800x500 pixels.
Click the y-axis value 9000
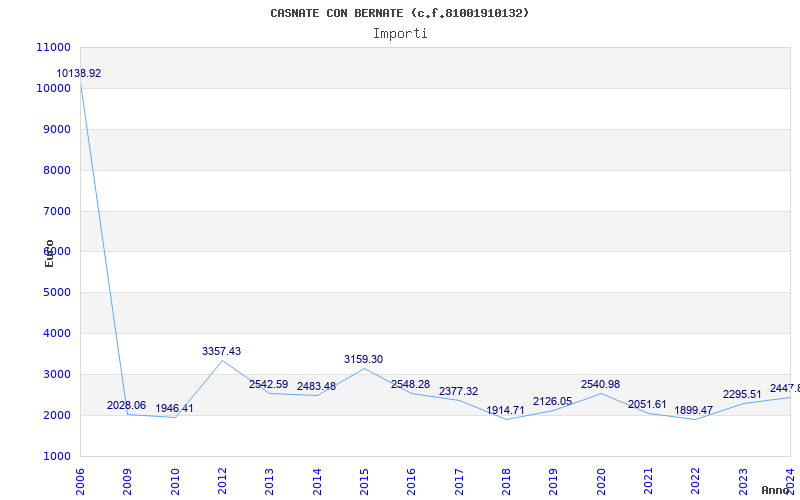(57, 129)
